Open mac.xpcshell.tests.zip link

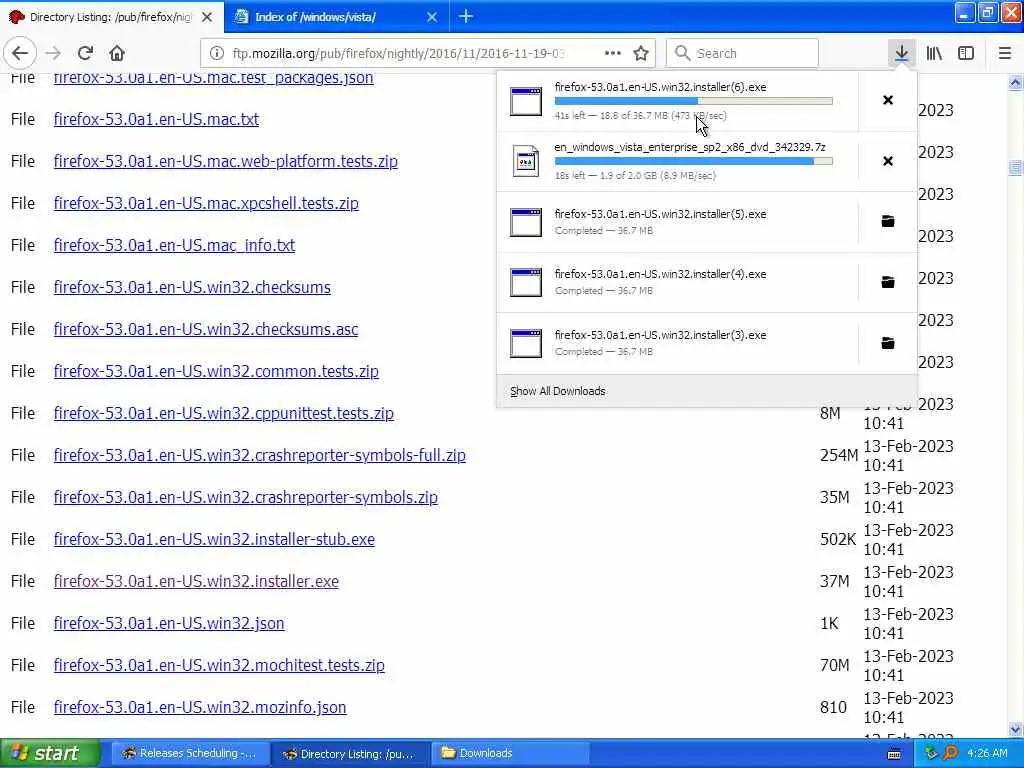(206, 203)
